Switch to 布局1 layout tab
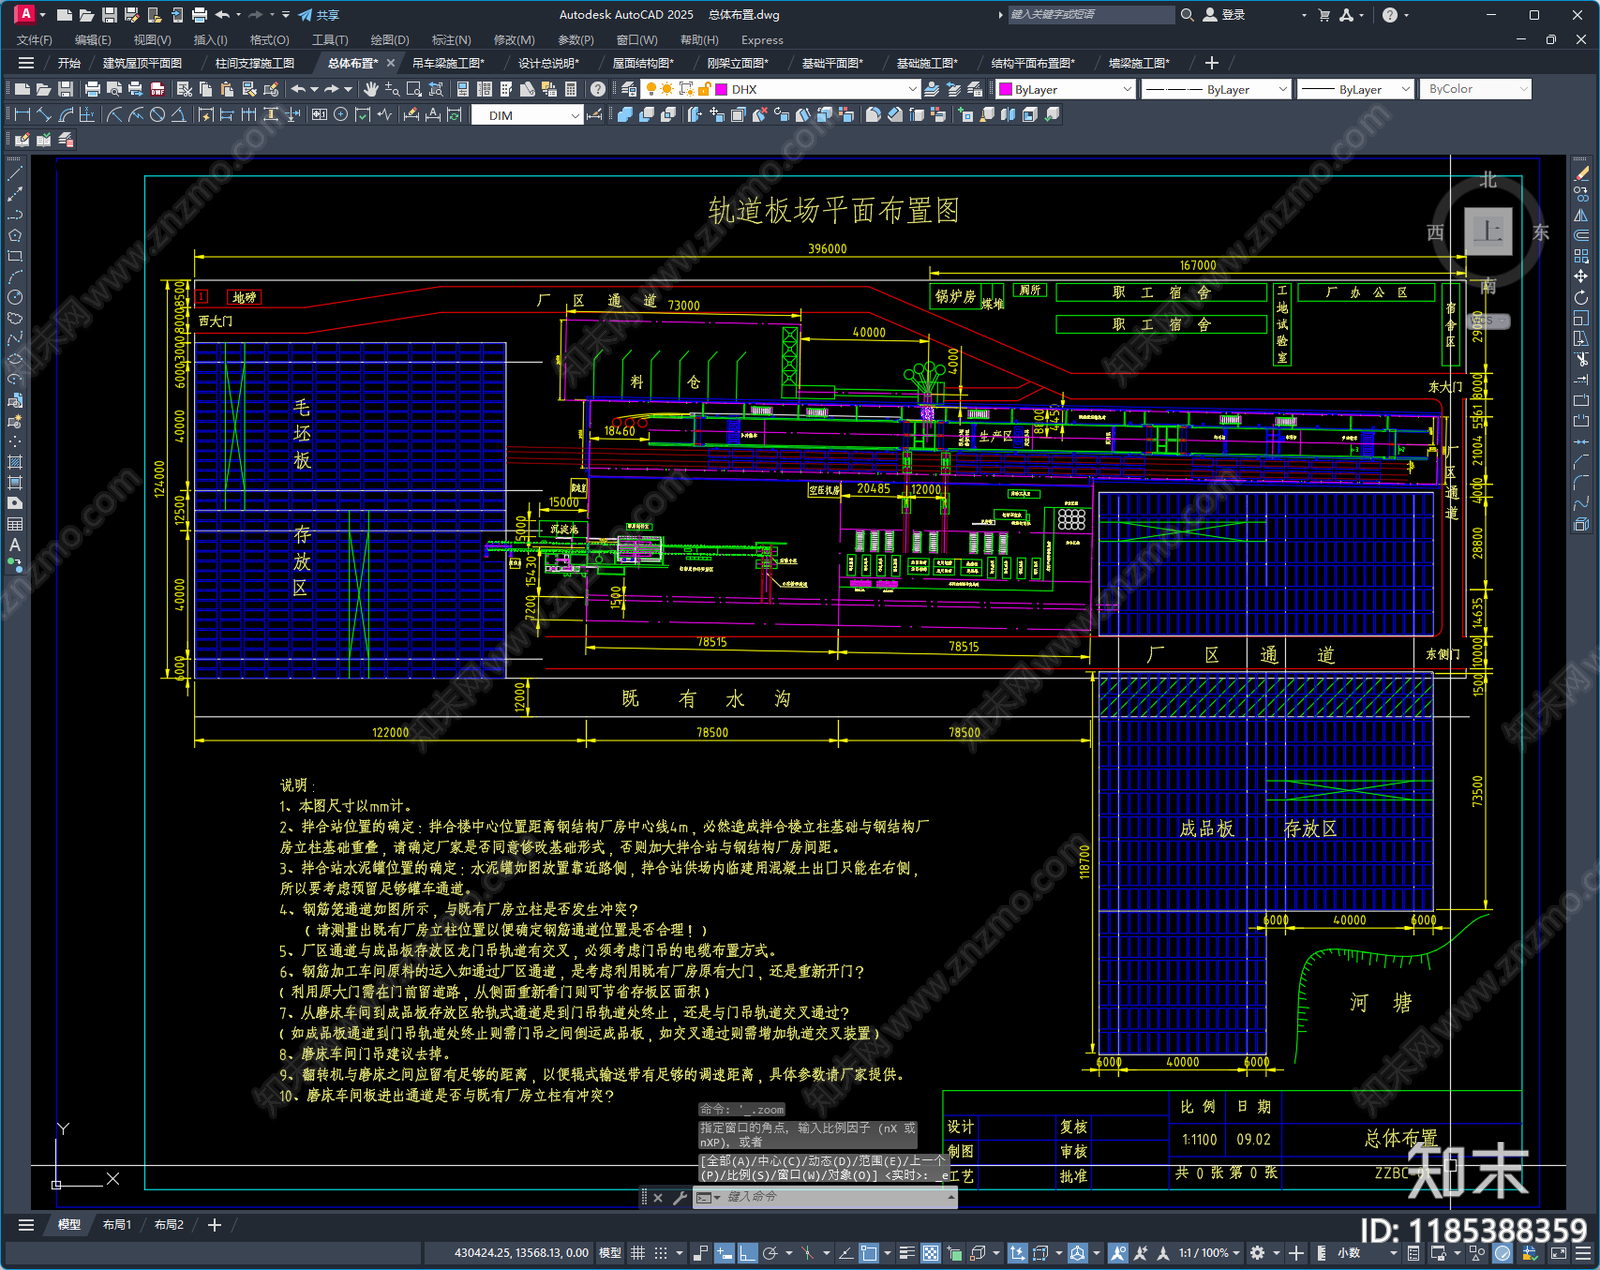 [117, 1224]
